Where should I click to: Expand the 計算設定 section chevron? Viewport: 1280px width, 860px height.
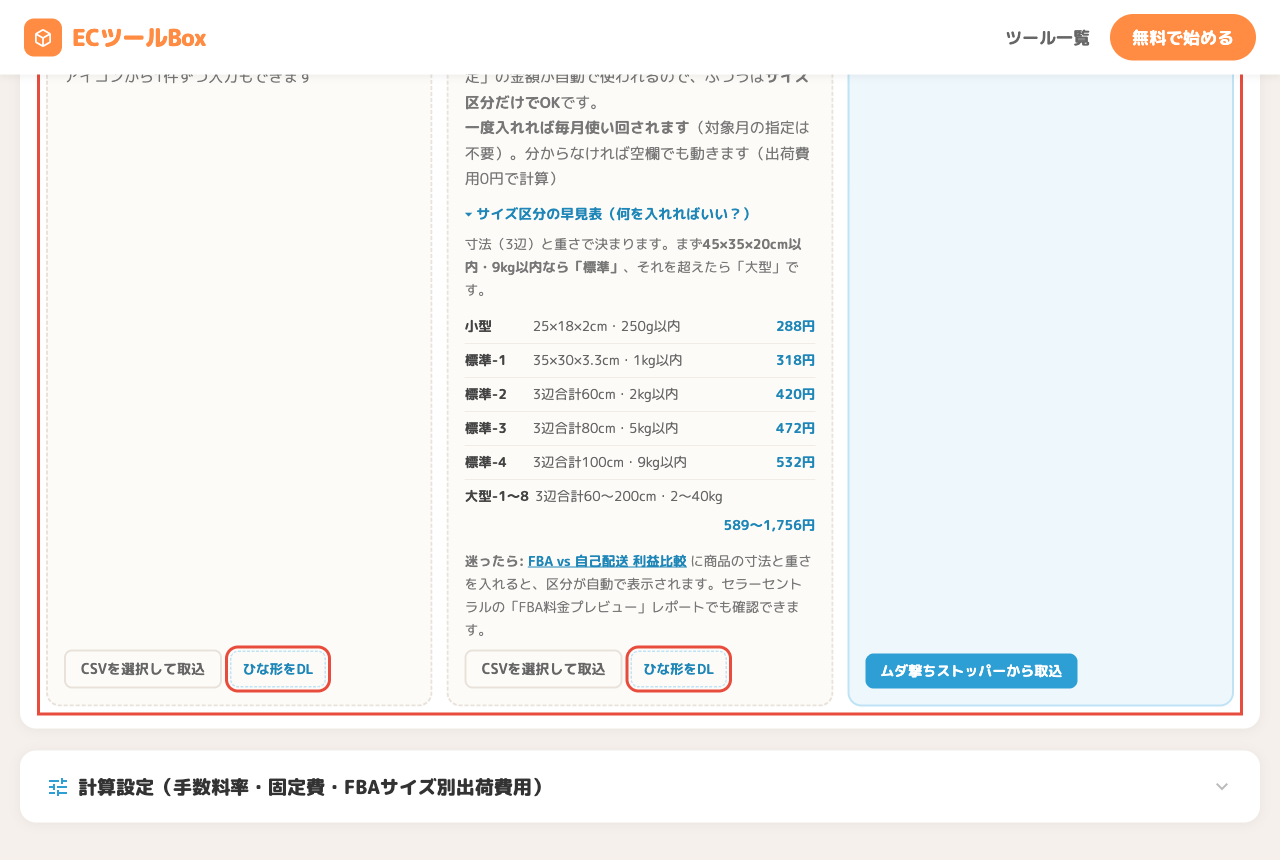1221,787
